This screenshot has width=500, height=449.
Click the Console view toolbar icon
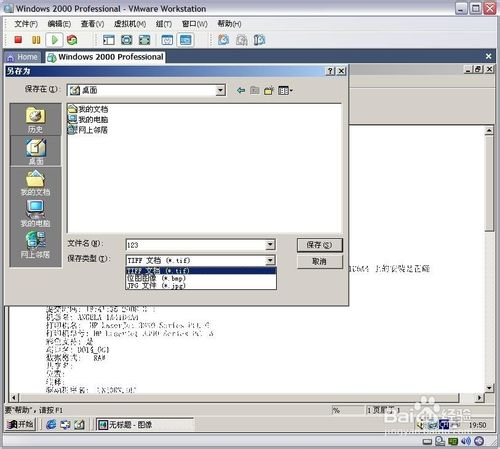click(x=185, y=40)
